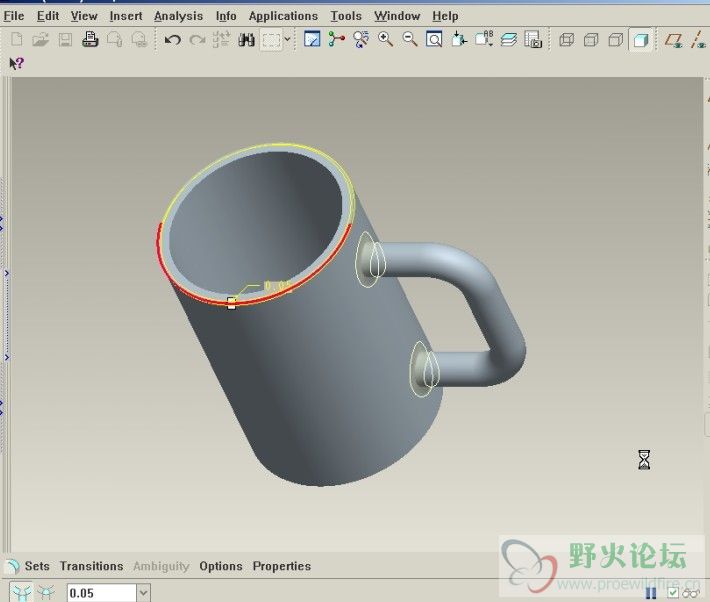This screenshot has height=602, width=710.
Task: Open the Sets panel
Action: (x=37, y=566)
